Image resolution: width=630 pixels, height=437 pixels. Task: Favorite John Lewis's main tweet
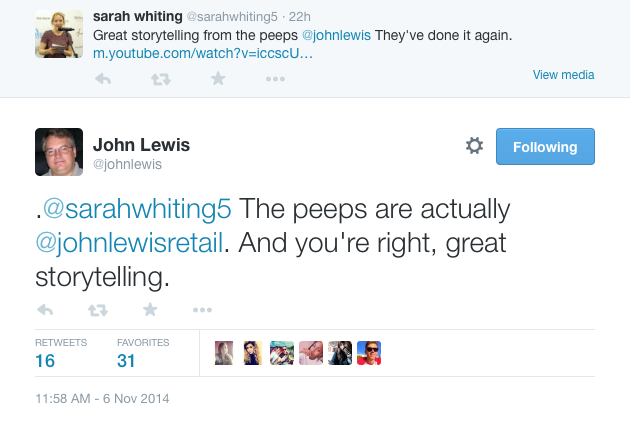(150, 310)
